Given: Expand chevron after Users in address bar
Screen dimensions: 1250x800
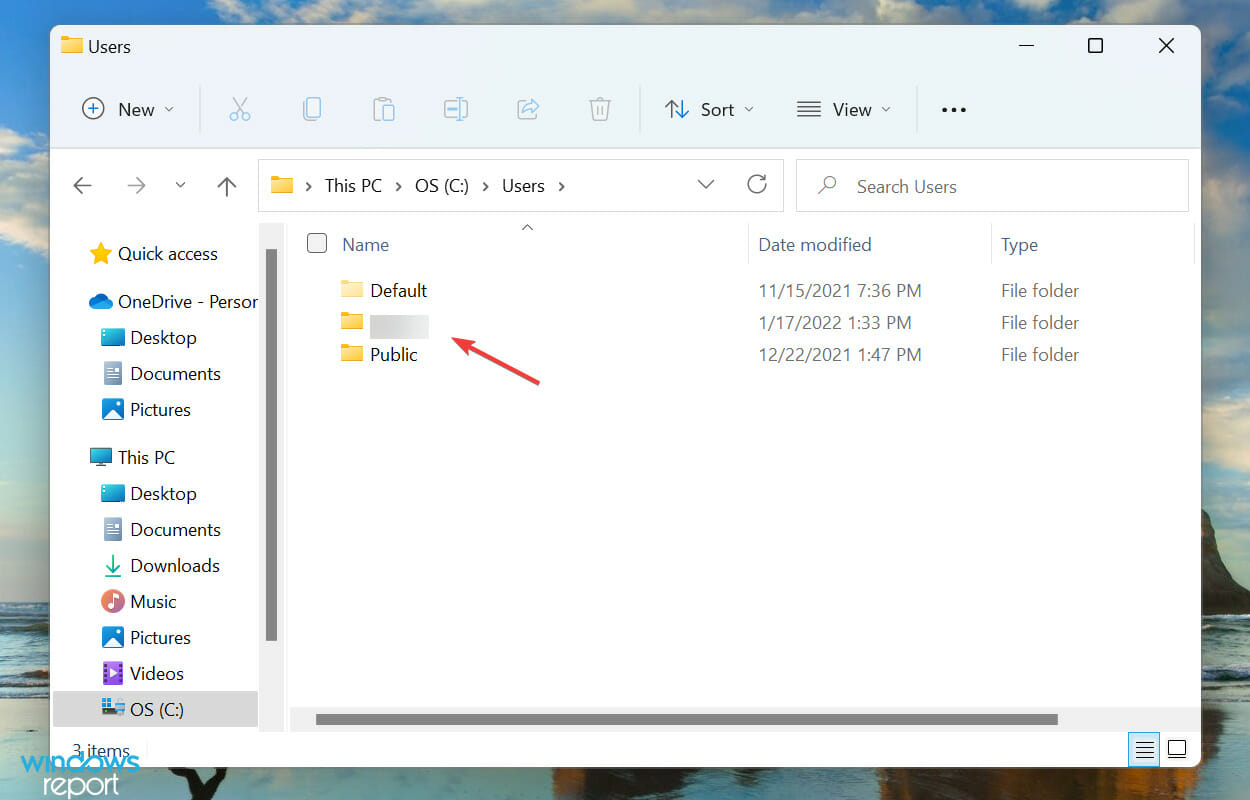Looking at the screenshot, I should point(561,186).
